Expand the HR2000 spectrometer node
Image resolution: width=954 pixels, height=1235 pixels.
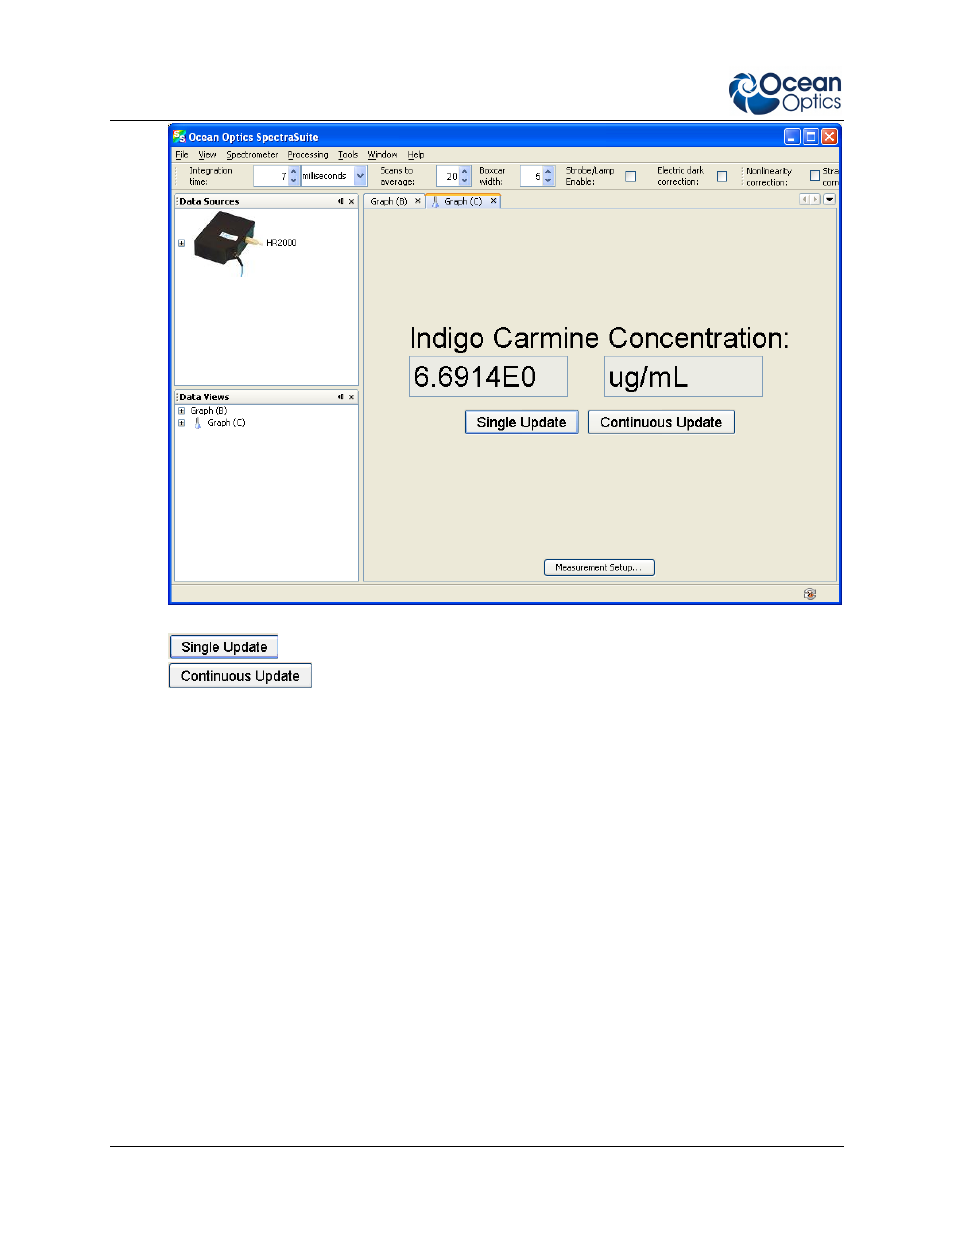181,243
